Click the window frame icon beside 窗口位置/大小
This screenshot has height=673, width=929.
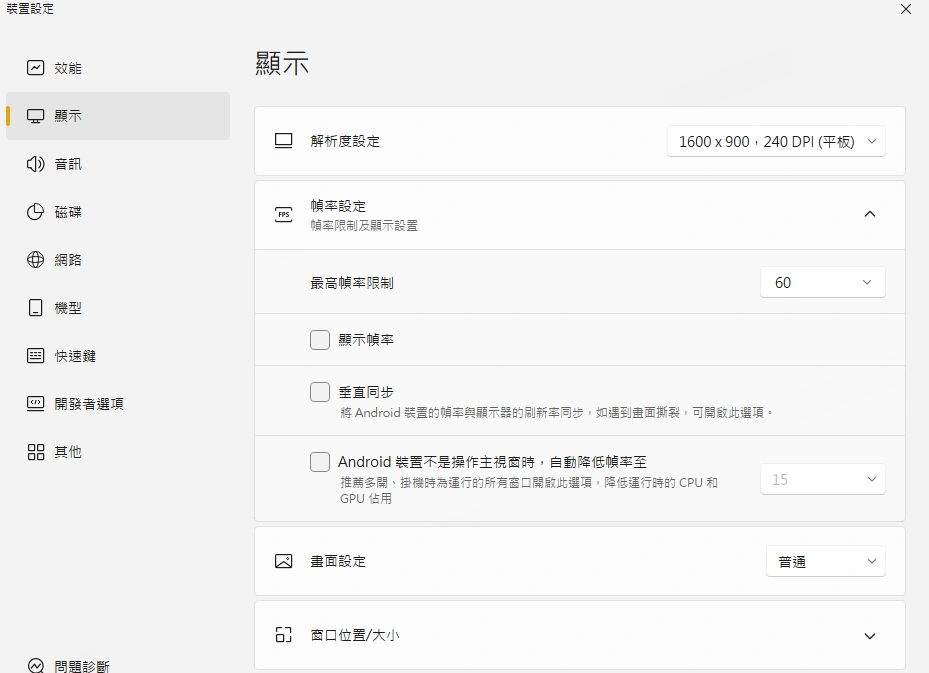tap(284, 635)
